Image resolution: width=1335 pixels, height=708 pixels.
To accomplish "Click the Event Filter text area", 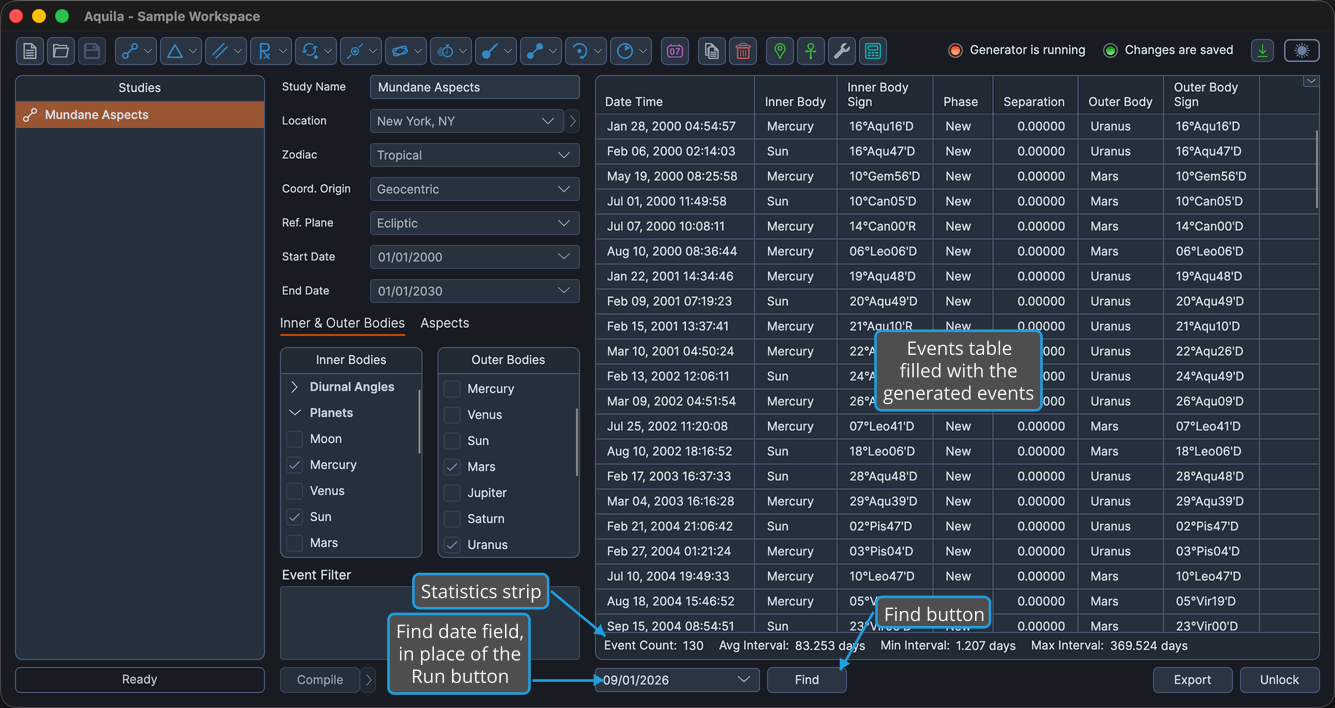I will [430, 623].
